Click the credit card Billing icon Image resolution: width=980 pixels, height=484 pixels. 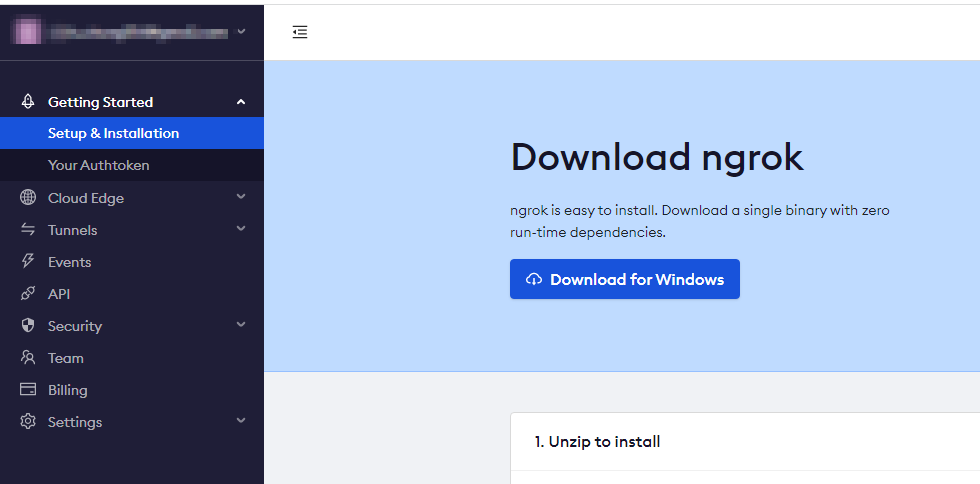click(28, 390)
